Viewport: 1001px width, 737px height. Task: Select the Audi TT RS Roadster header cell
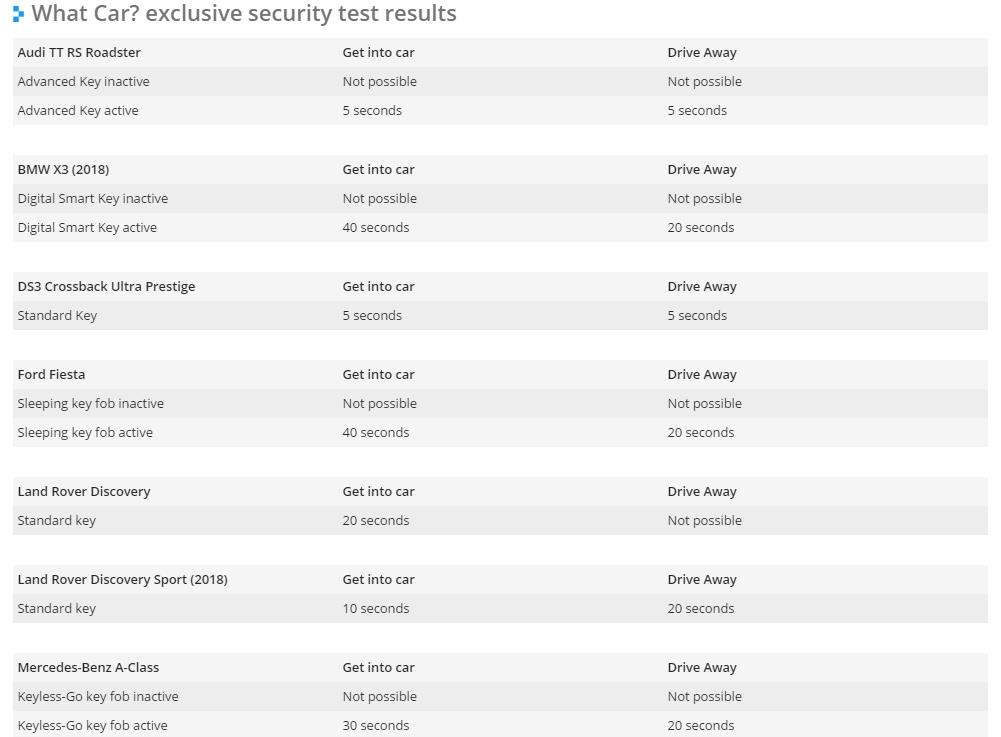[79, 52]
